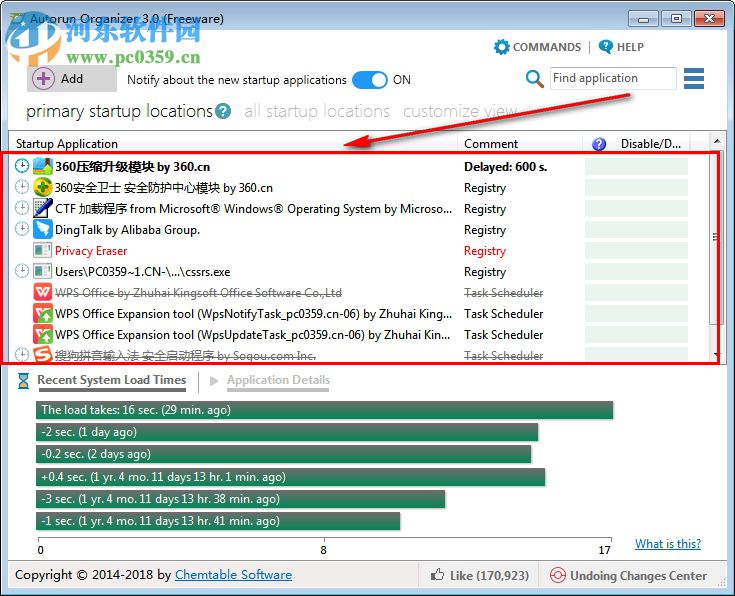This screenshot has height=596, width=735.
Task: Click the Disable/D... column header
Action: (x=651, y=144)
